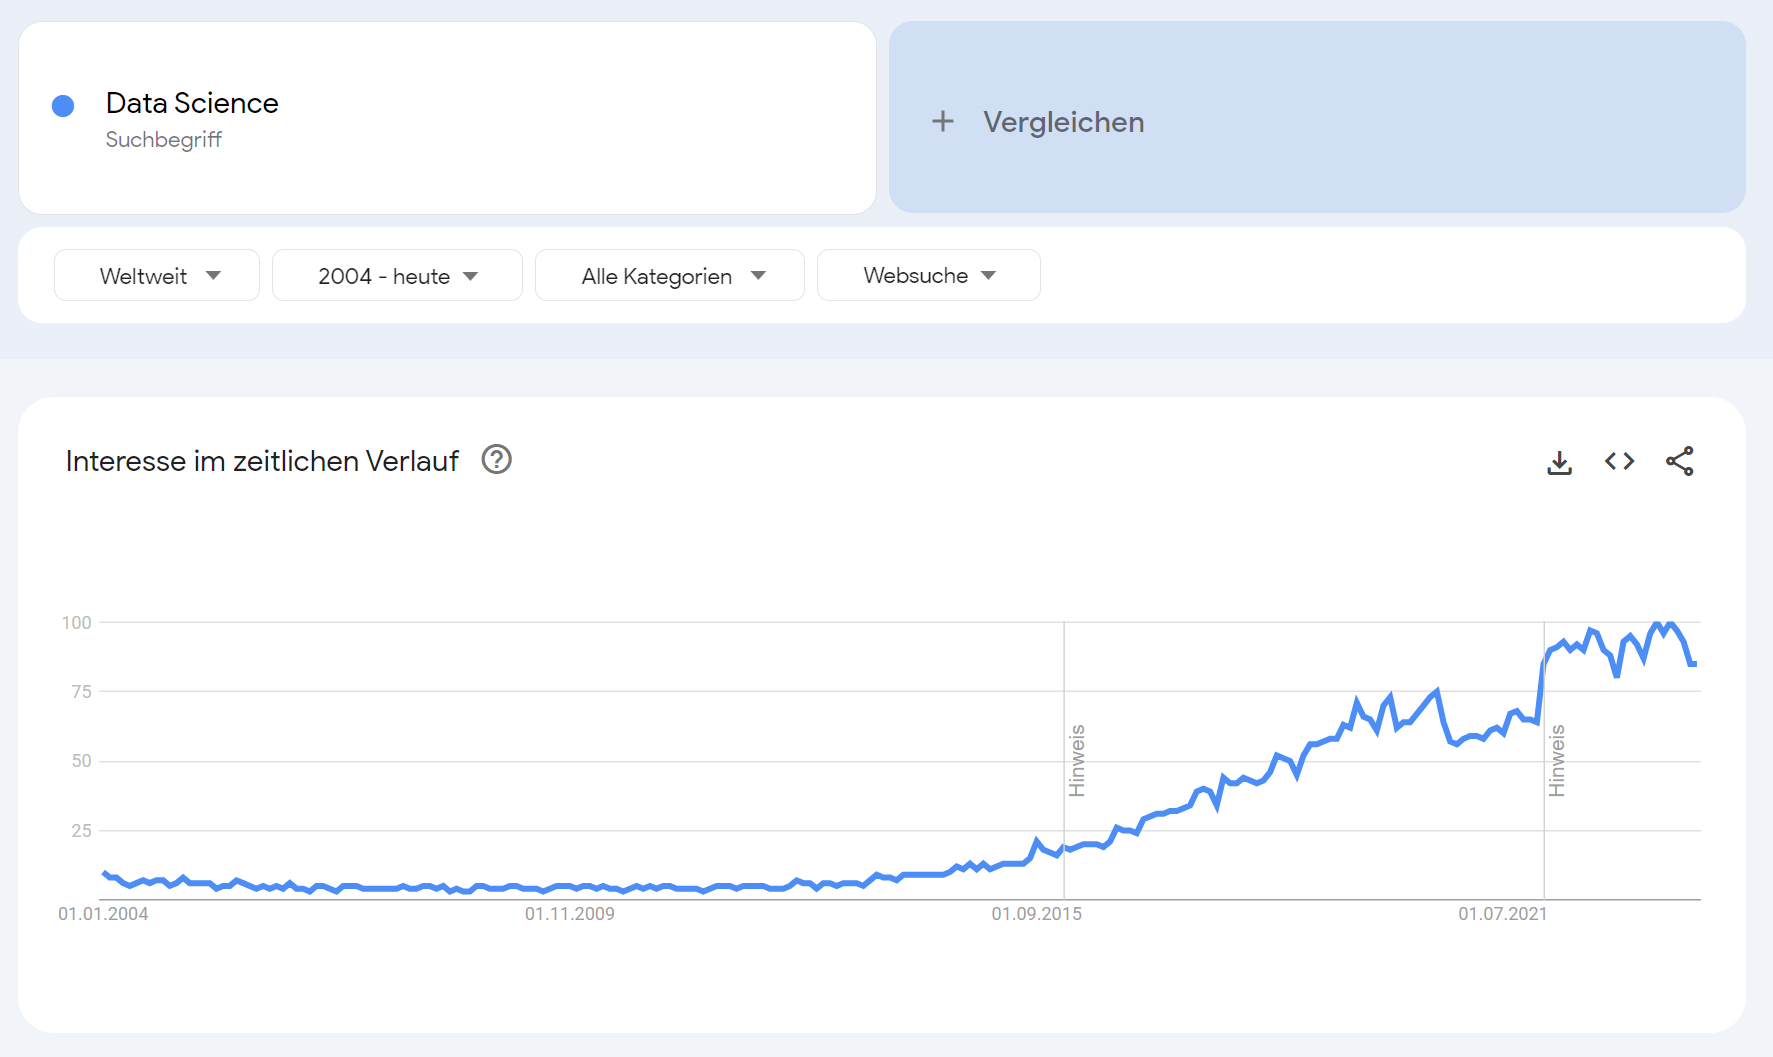Click the plus icon beside Vergleichen
The image size is (1773, 1057).
coord(942,122)
